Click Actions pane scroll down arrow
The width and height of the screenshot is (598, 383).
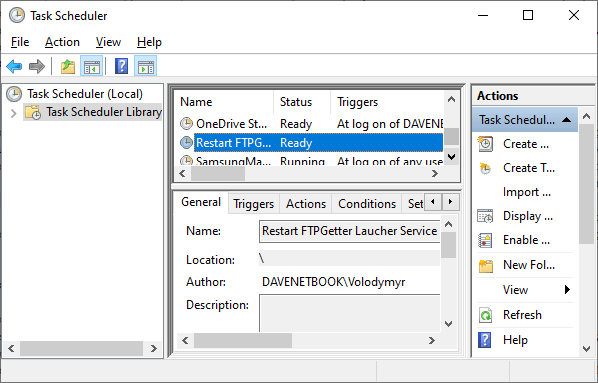pyautogui.click(x=587, y=348)
